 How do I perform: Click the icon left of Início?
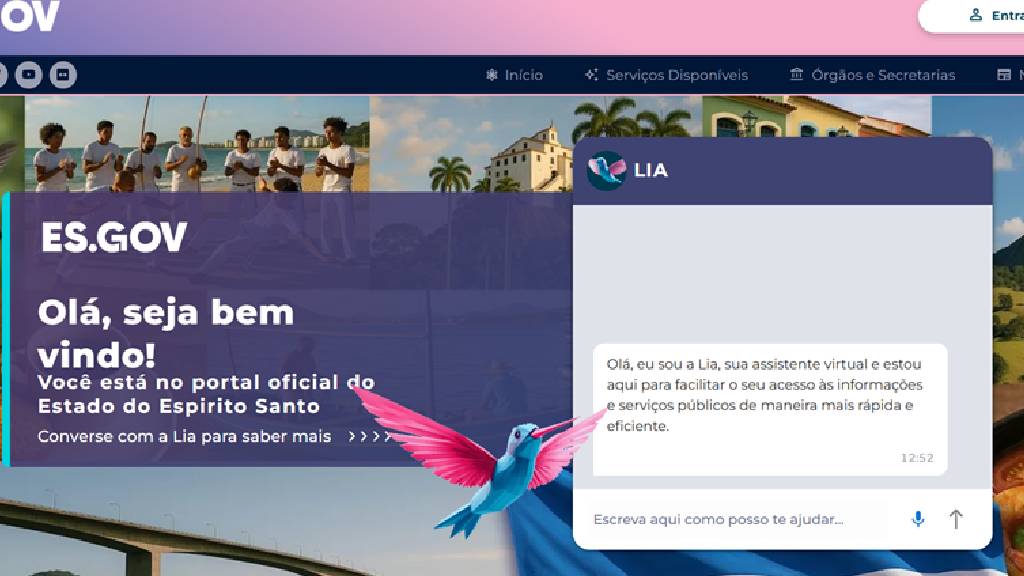492,75
